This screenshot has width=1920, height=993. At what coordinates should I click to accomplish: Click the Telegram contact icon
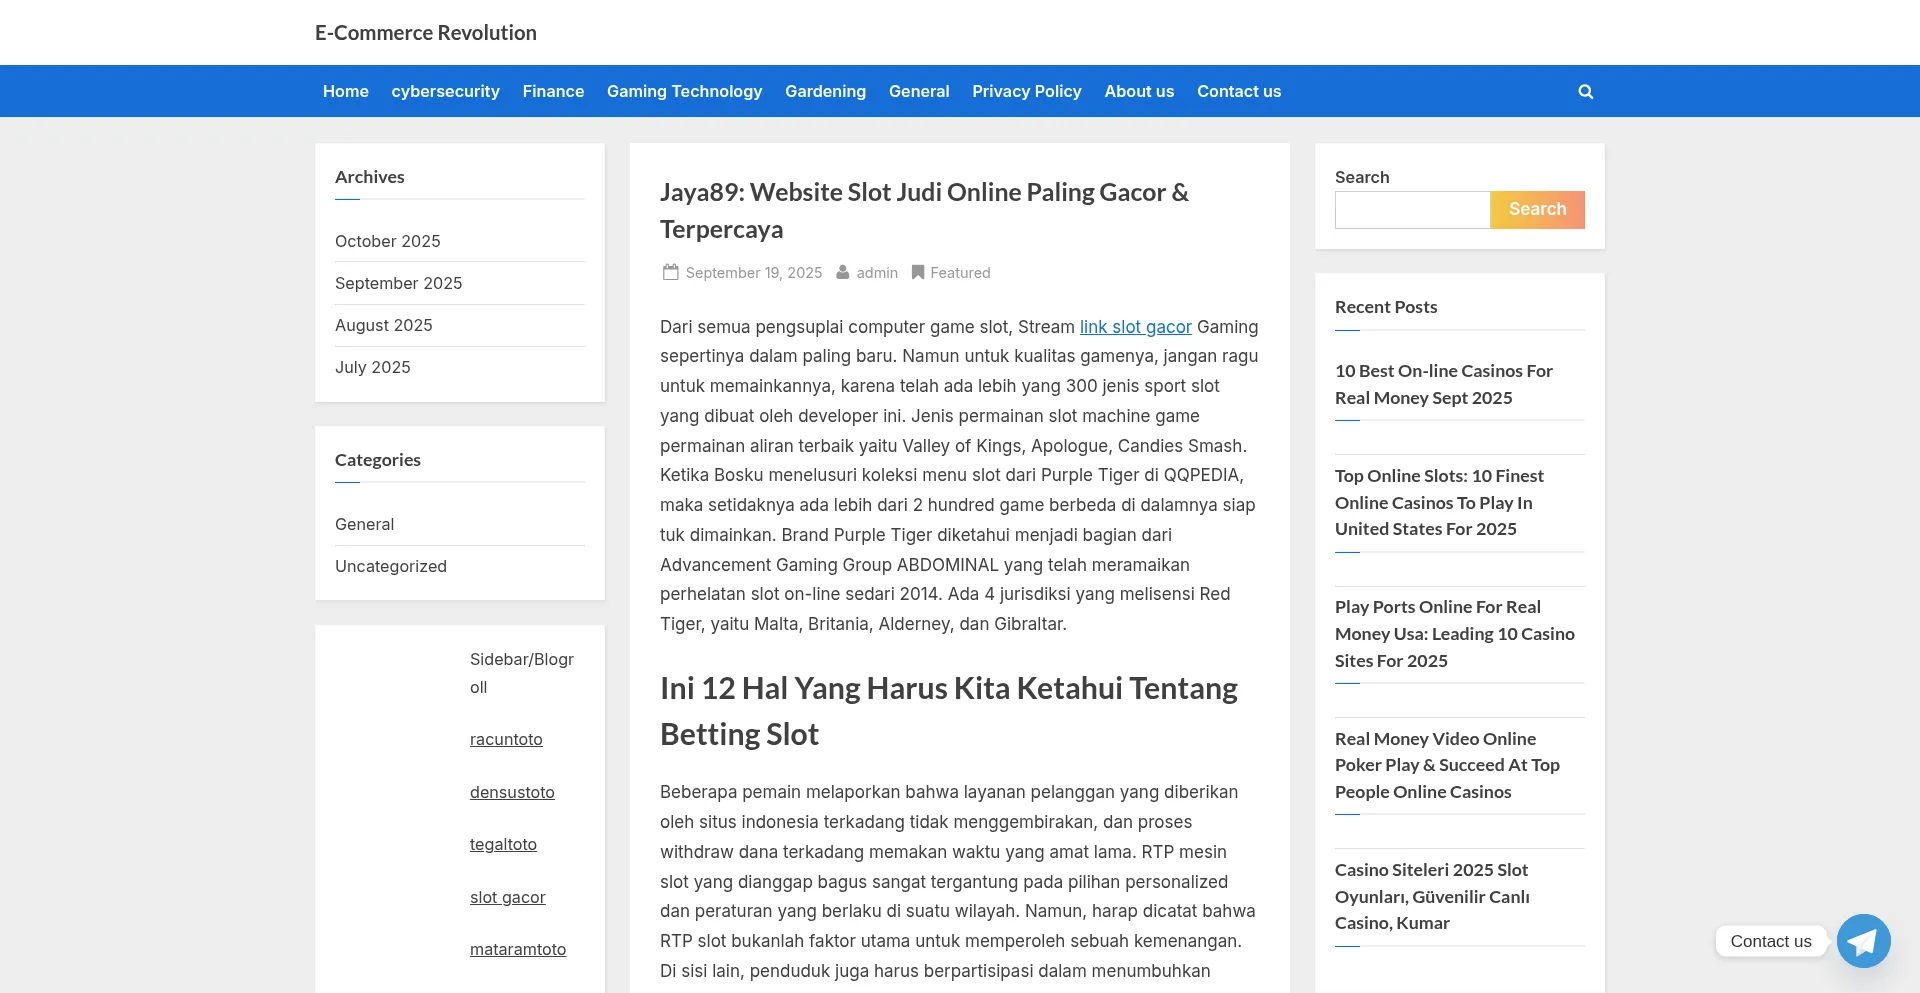click(x=1863, y=941)
